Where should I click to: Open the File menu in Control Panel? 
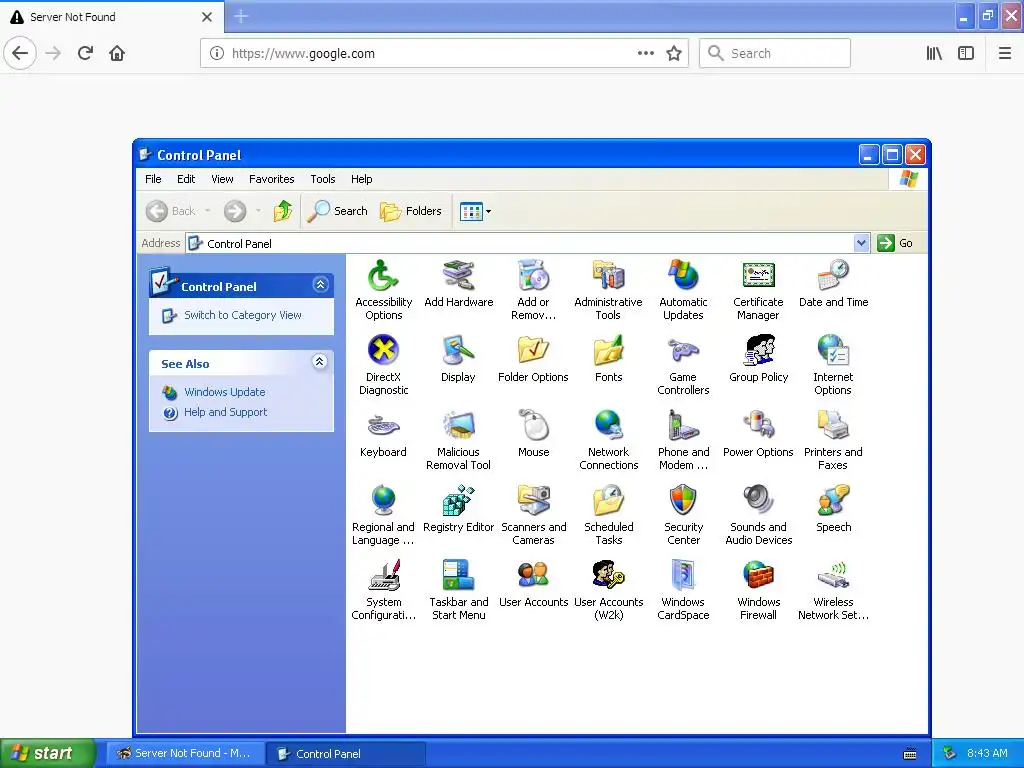[153, 179]
